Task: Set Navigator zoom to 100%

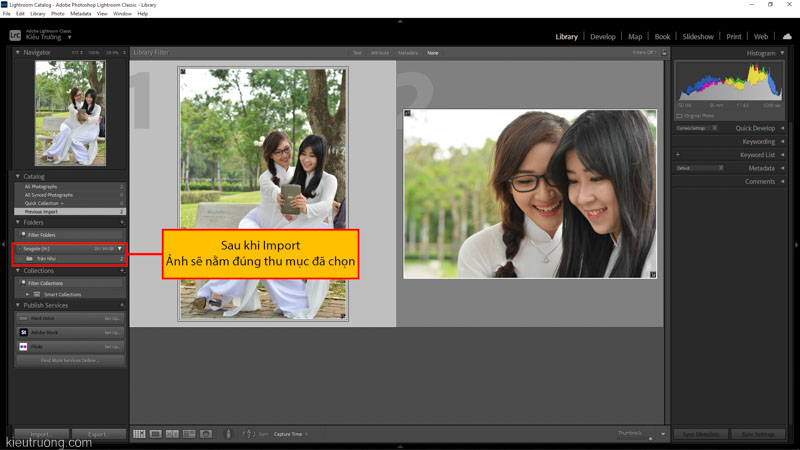Action: point(93,53)
